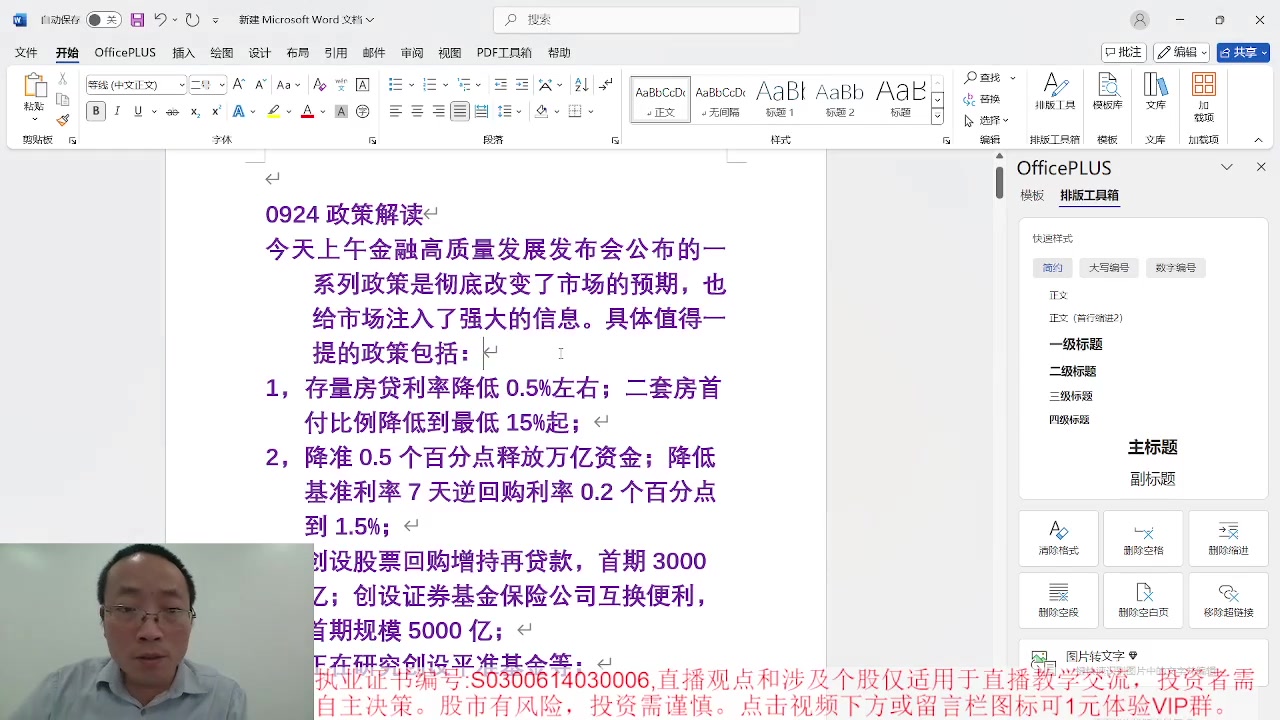Click the 共享 share button
1280x720 pixels.
[1242, 53]
